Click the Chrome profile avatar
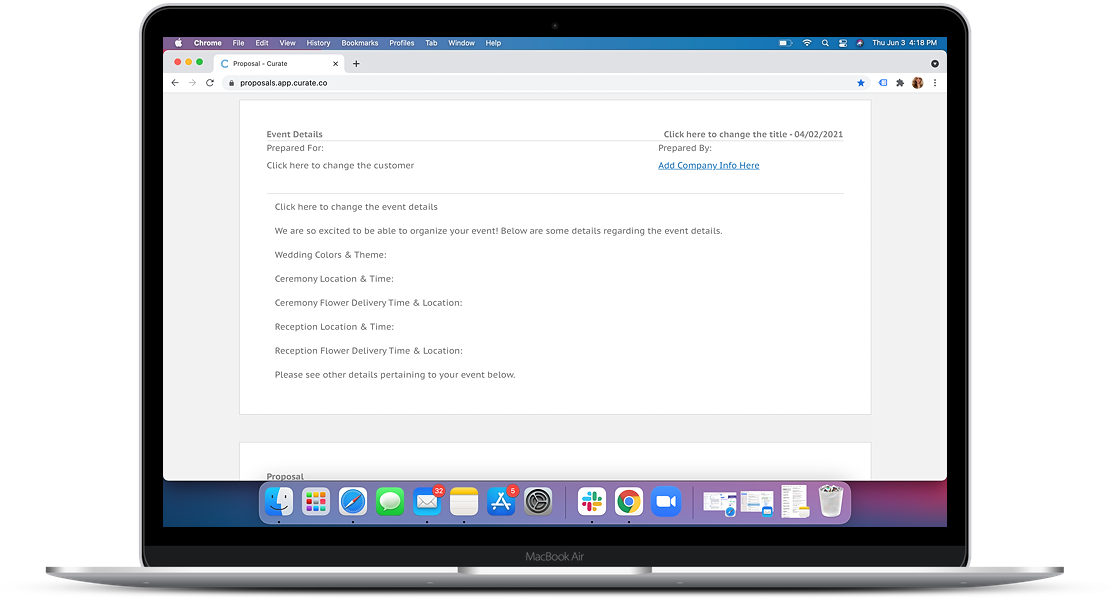Viewport: 1110px width, 598px height. tap(917, 83)
